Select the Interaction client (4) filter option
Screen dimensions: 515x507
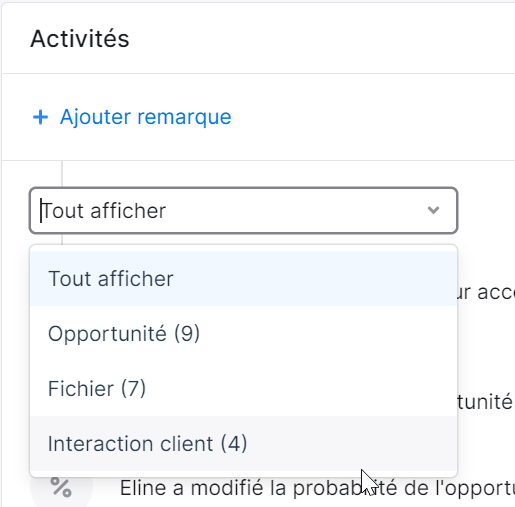point(243,443)
